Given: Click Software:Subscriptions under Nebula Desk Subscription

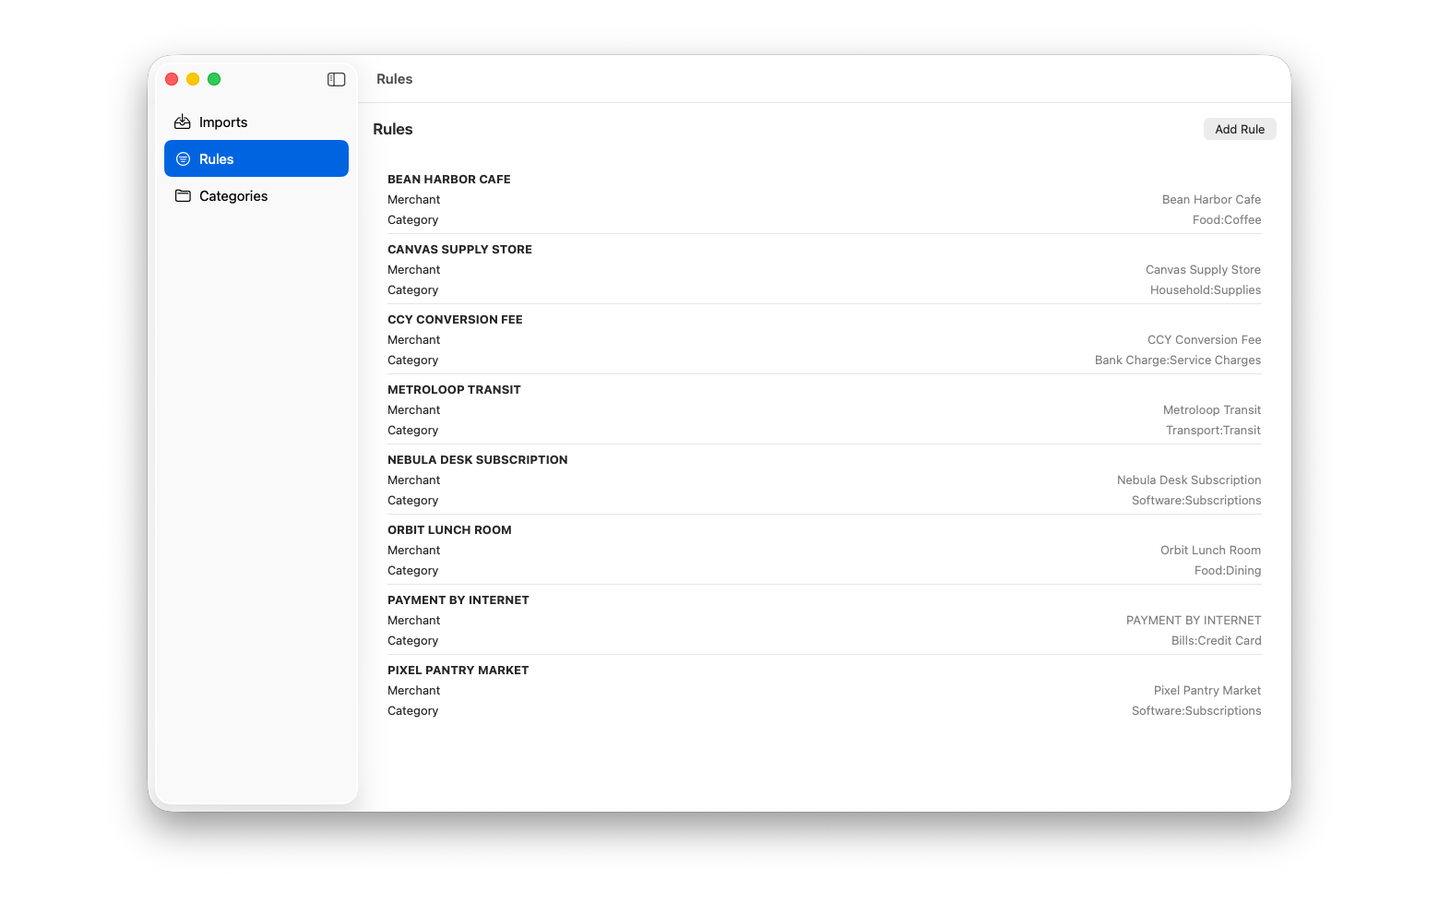Looking at the screenshot, I should coord(1196,500).
